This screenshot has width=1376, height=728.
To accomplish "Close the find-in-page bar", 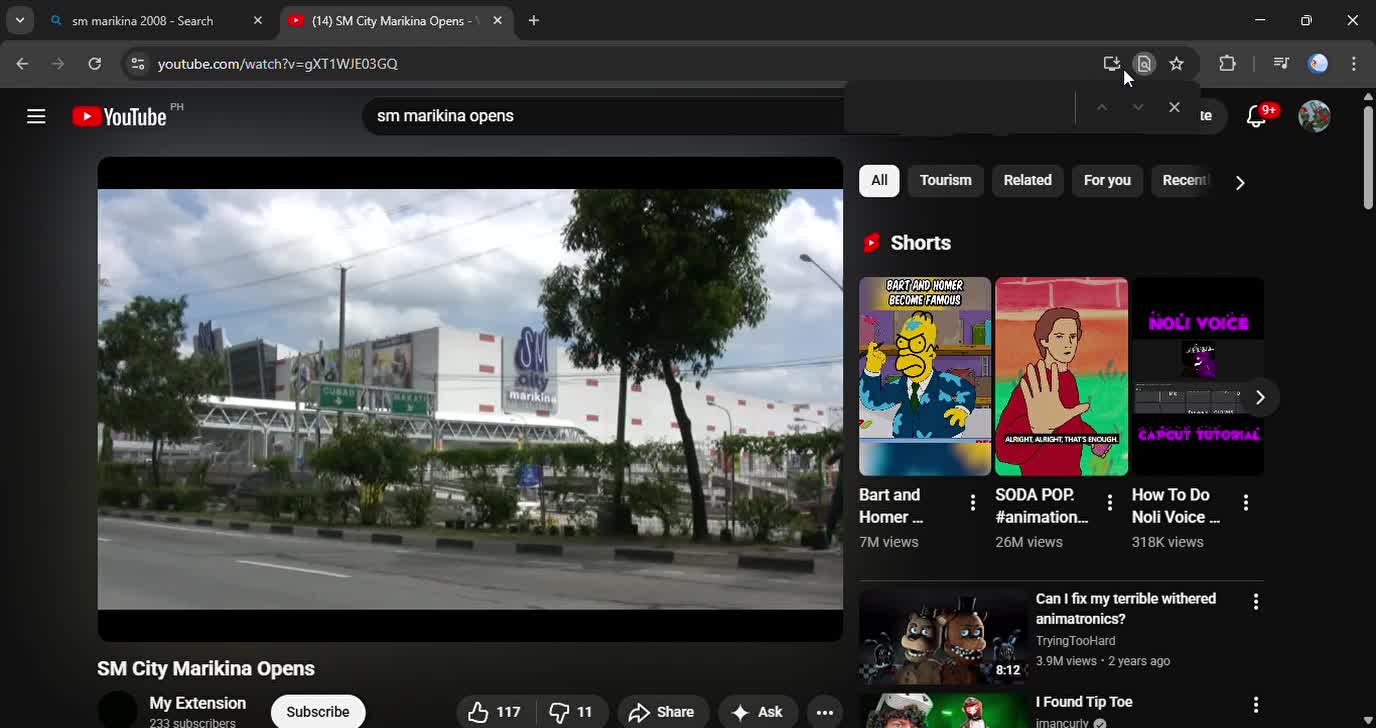I will tap(1174, 107).
